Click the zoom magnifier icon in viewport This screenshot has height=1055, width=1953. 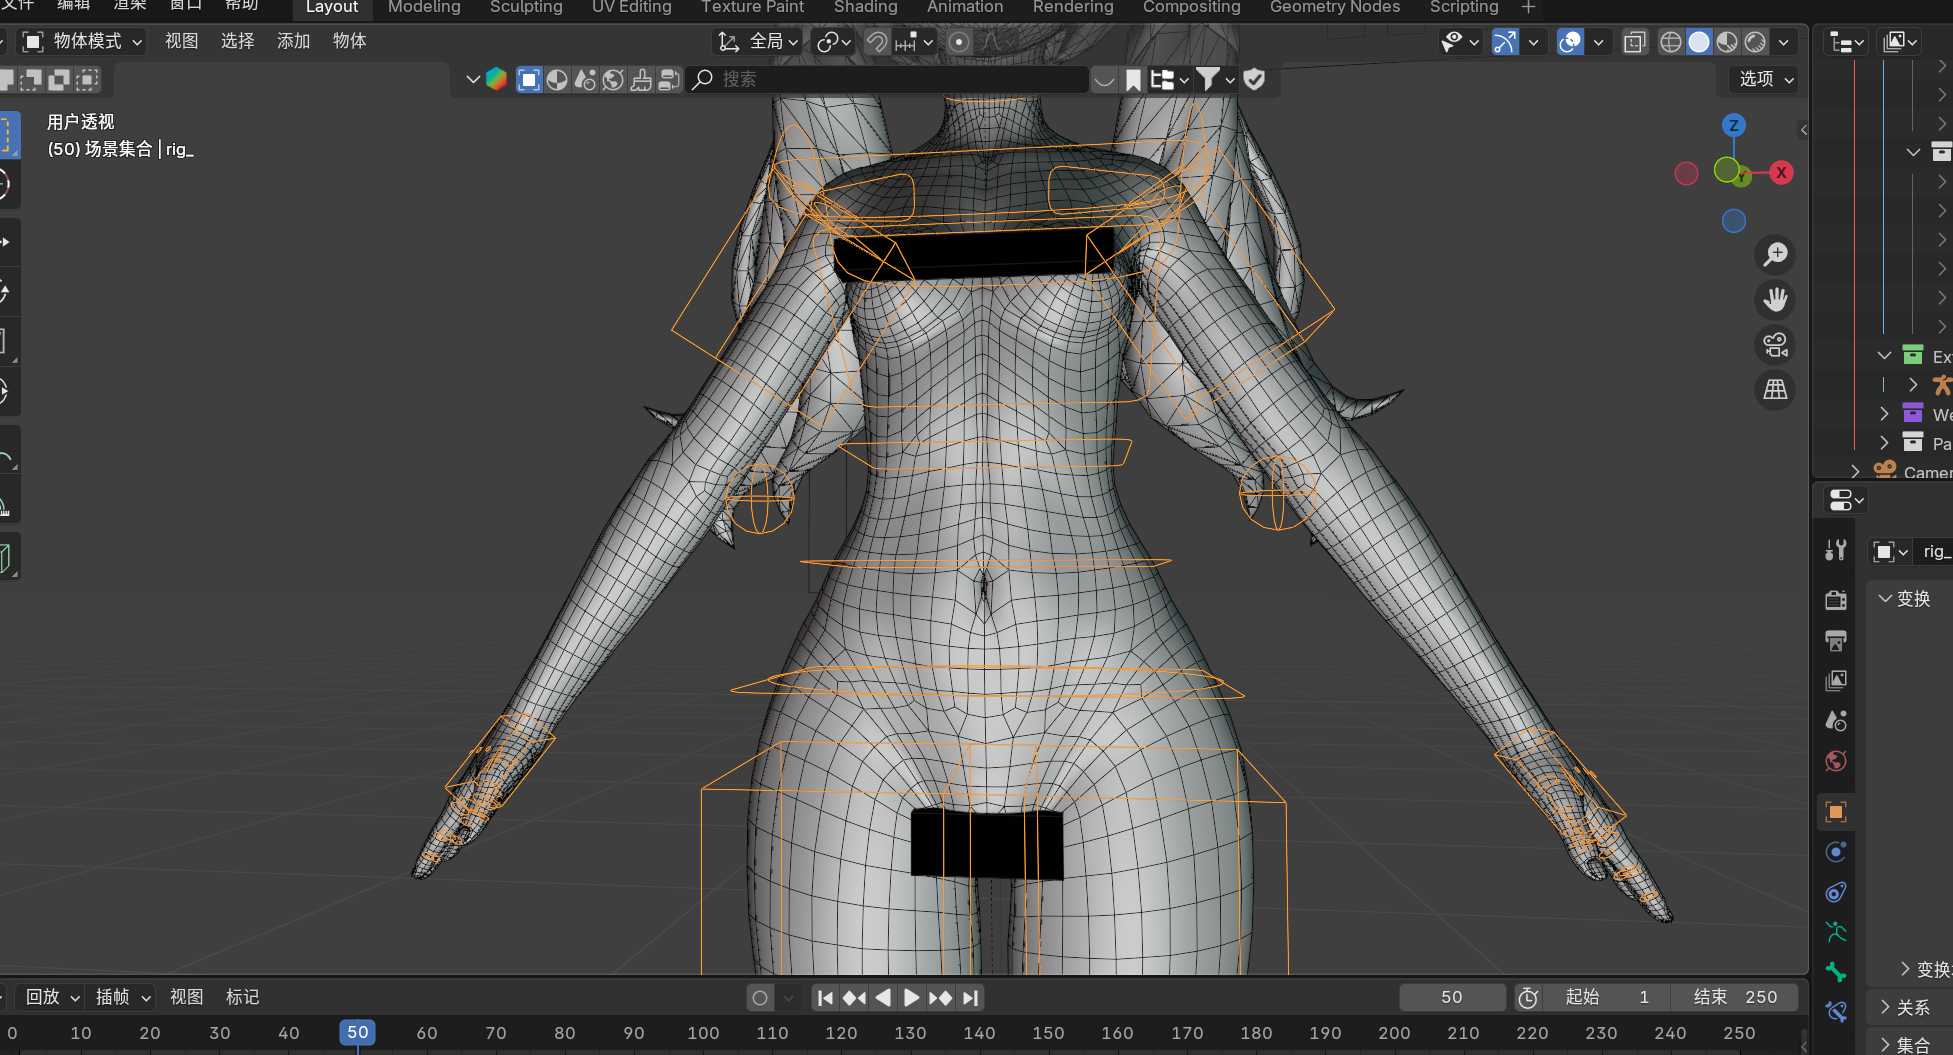[x=1775, y=255]
